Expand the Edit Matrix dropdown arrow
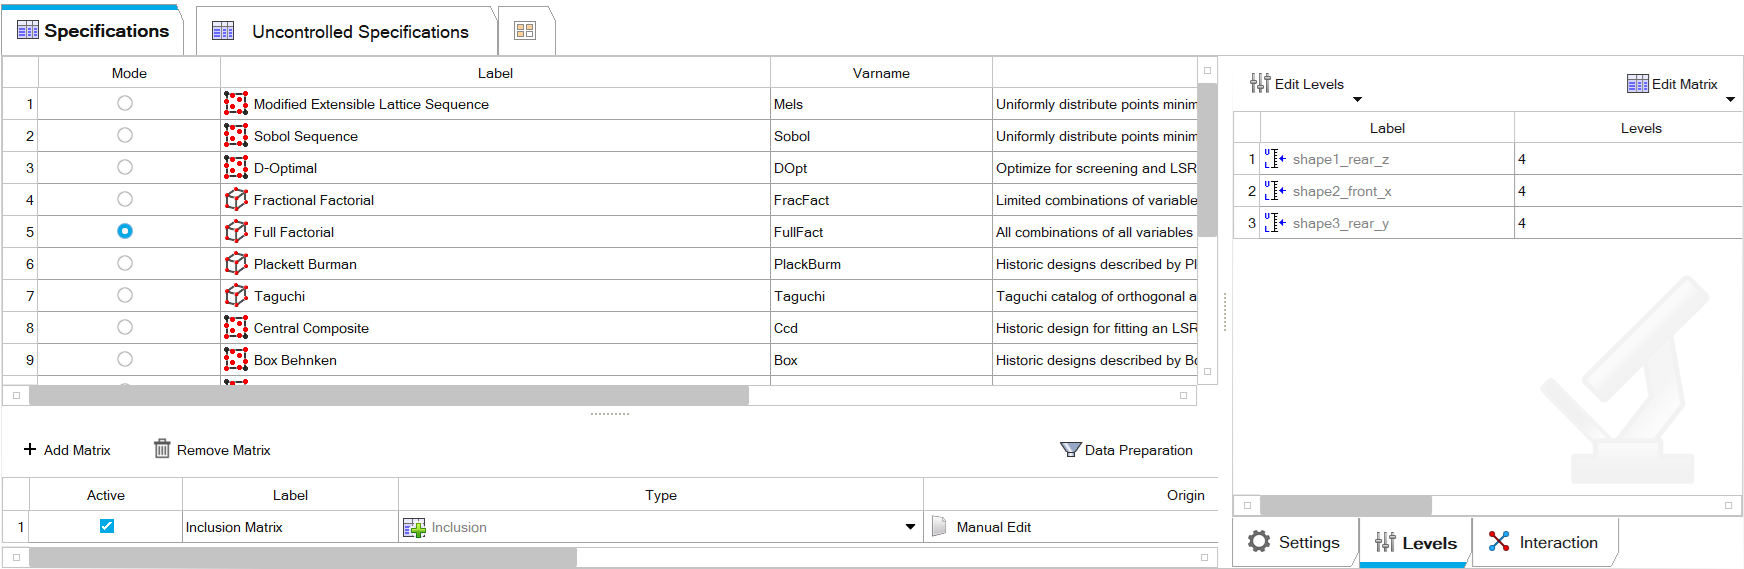The height and width of the screenshot is (569, 1744). point(1730,99)
